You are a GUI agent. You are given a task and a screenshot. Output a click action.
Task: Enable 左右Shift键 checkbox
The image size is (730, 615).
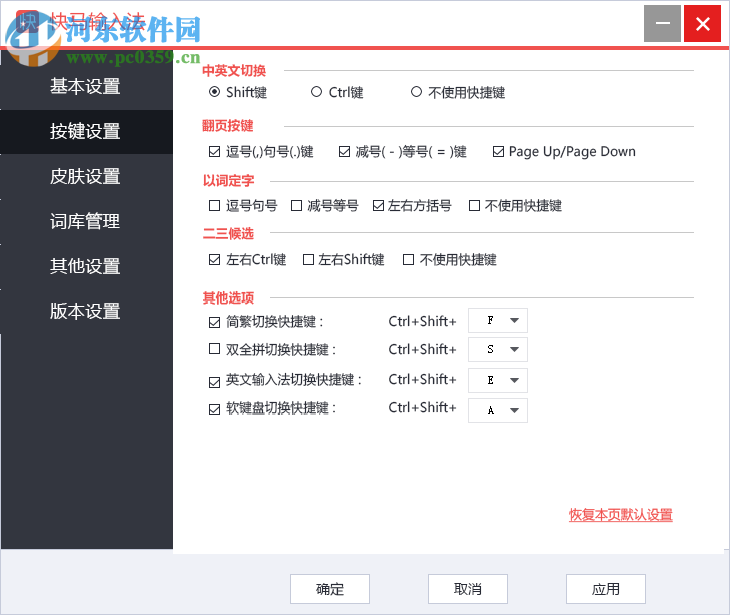coord(308,260)
